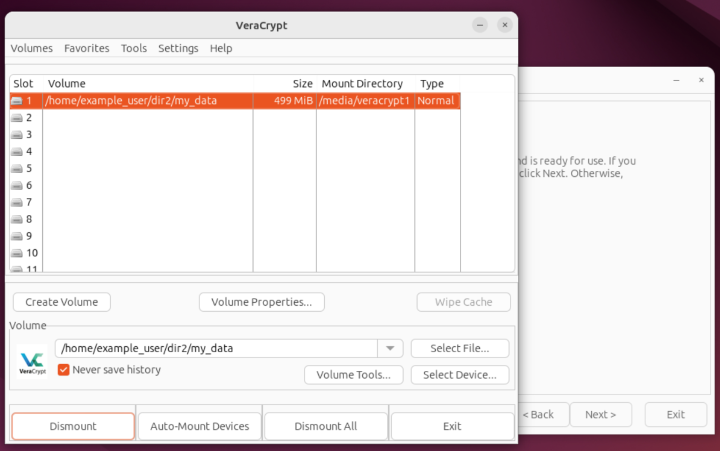Click the drive icon for slot 1

pos(17,101)
